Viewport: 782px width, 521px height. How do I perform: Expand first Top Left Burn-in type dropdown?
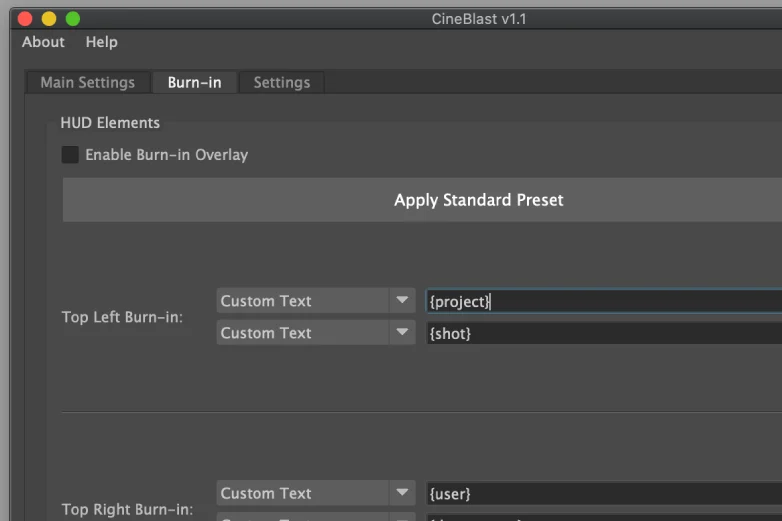315,301
